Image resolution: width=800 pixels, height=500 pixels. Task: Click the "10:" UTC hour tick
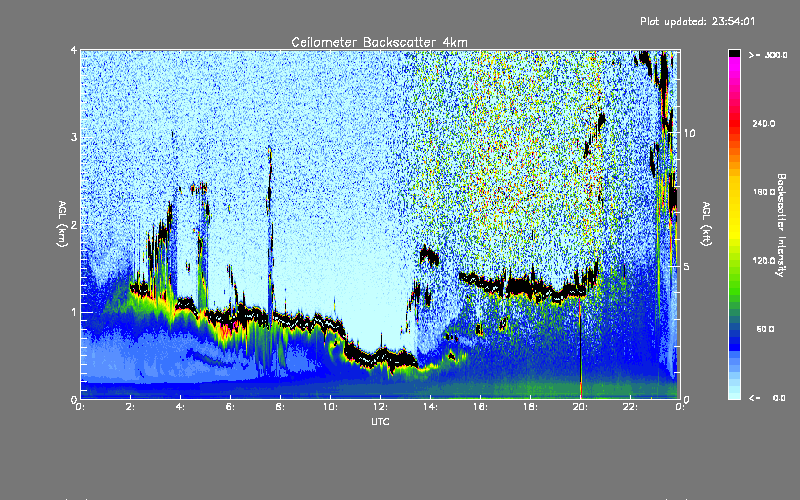[330, 407]
